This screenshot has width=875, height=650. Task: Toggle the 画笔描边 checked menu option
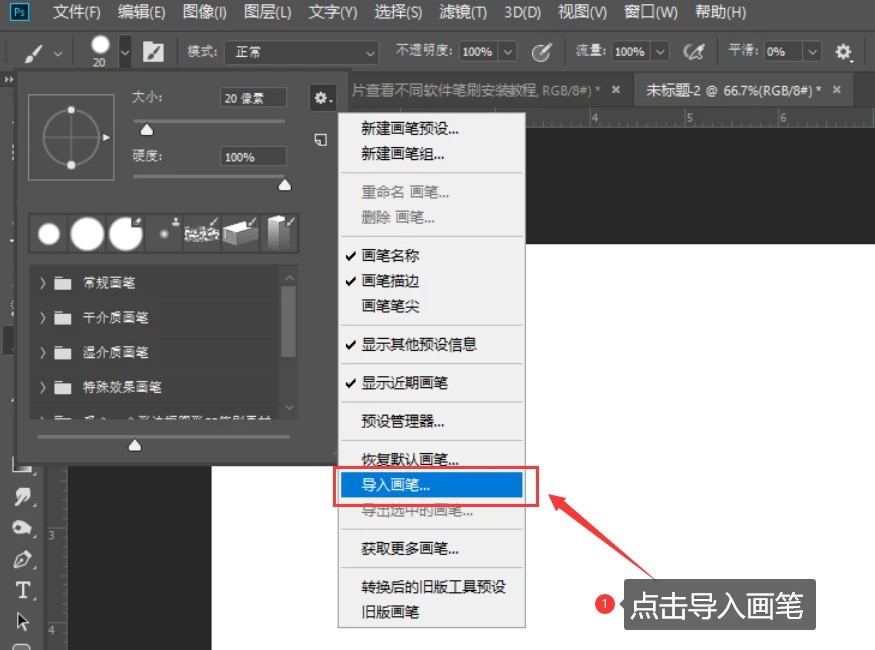click(390, 281)
